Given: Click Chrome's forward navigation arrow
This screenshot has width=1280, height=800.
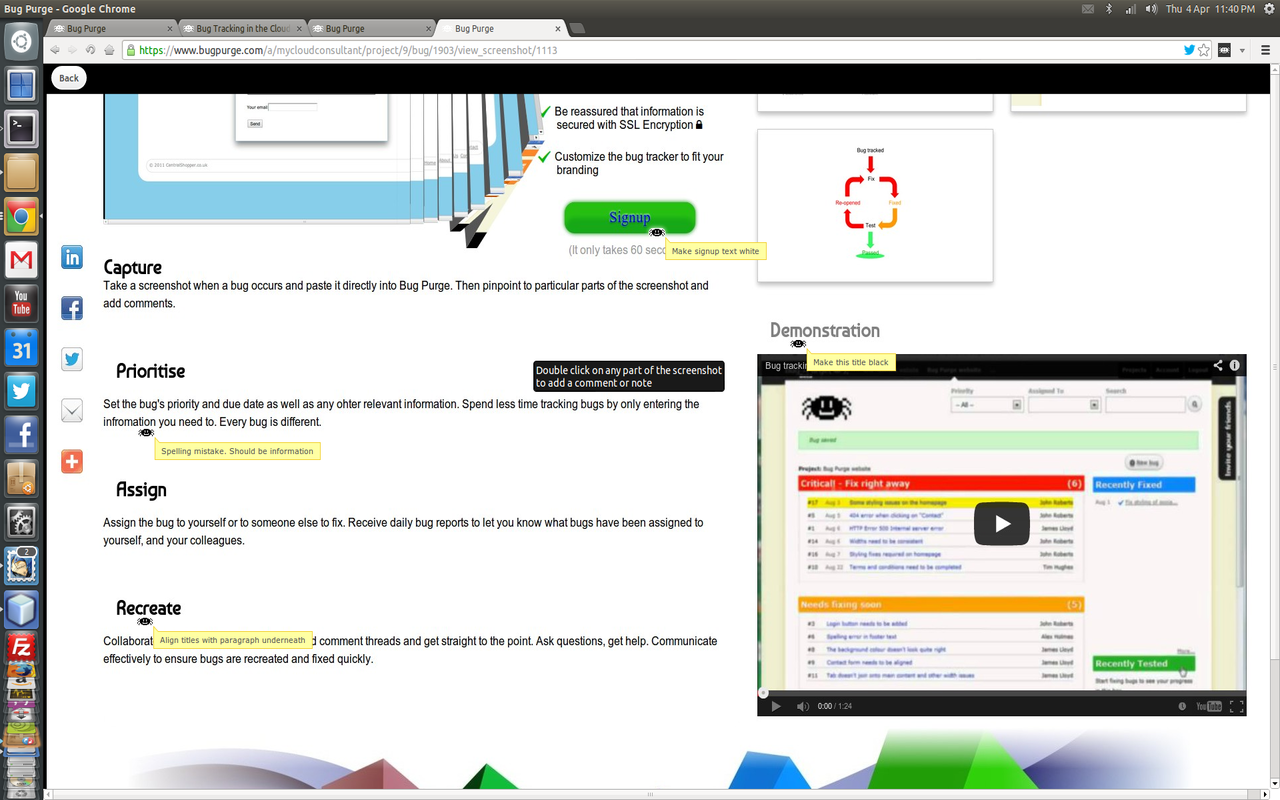Looking at the screenshot, I should [x=72, y=49].
